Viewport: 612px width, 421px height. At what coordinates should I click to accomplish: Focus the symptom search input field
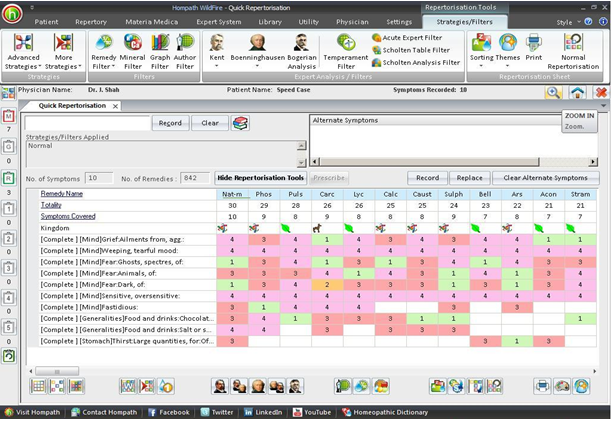(x=87, y=123)
